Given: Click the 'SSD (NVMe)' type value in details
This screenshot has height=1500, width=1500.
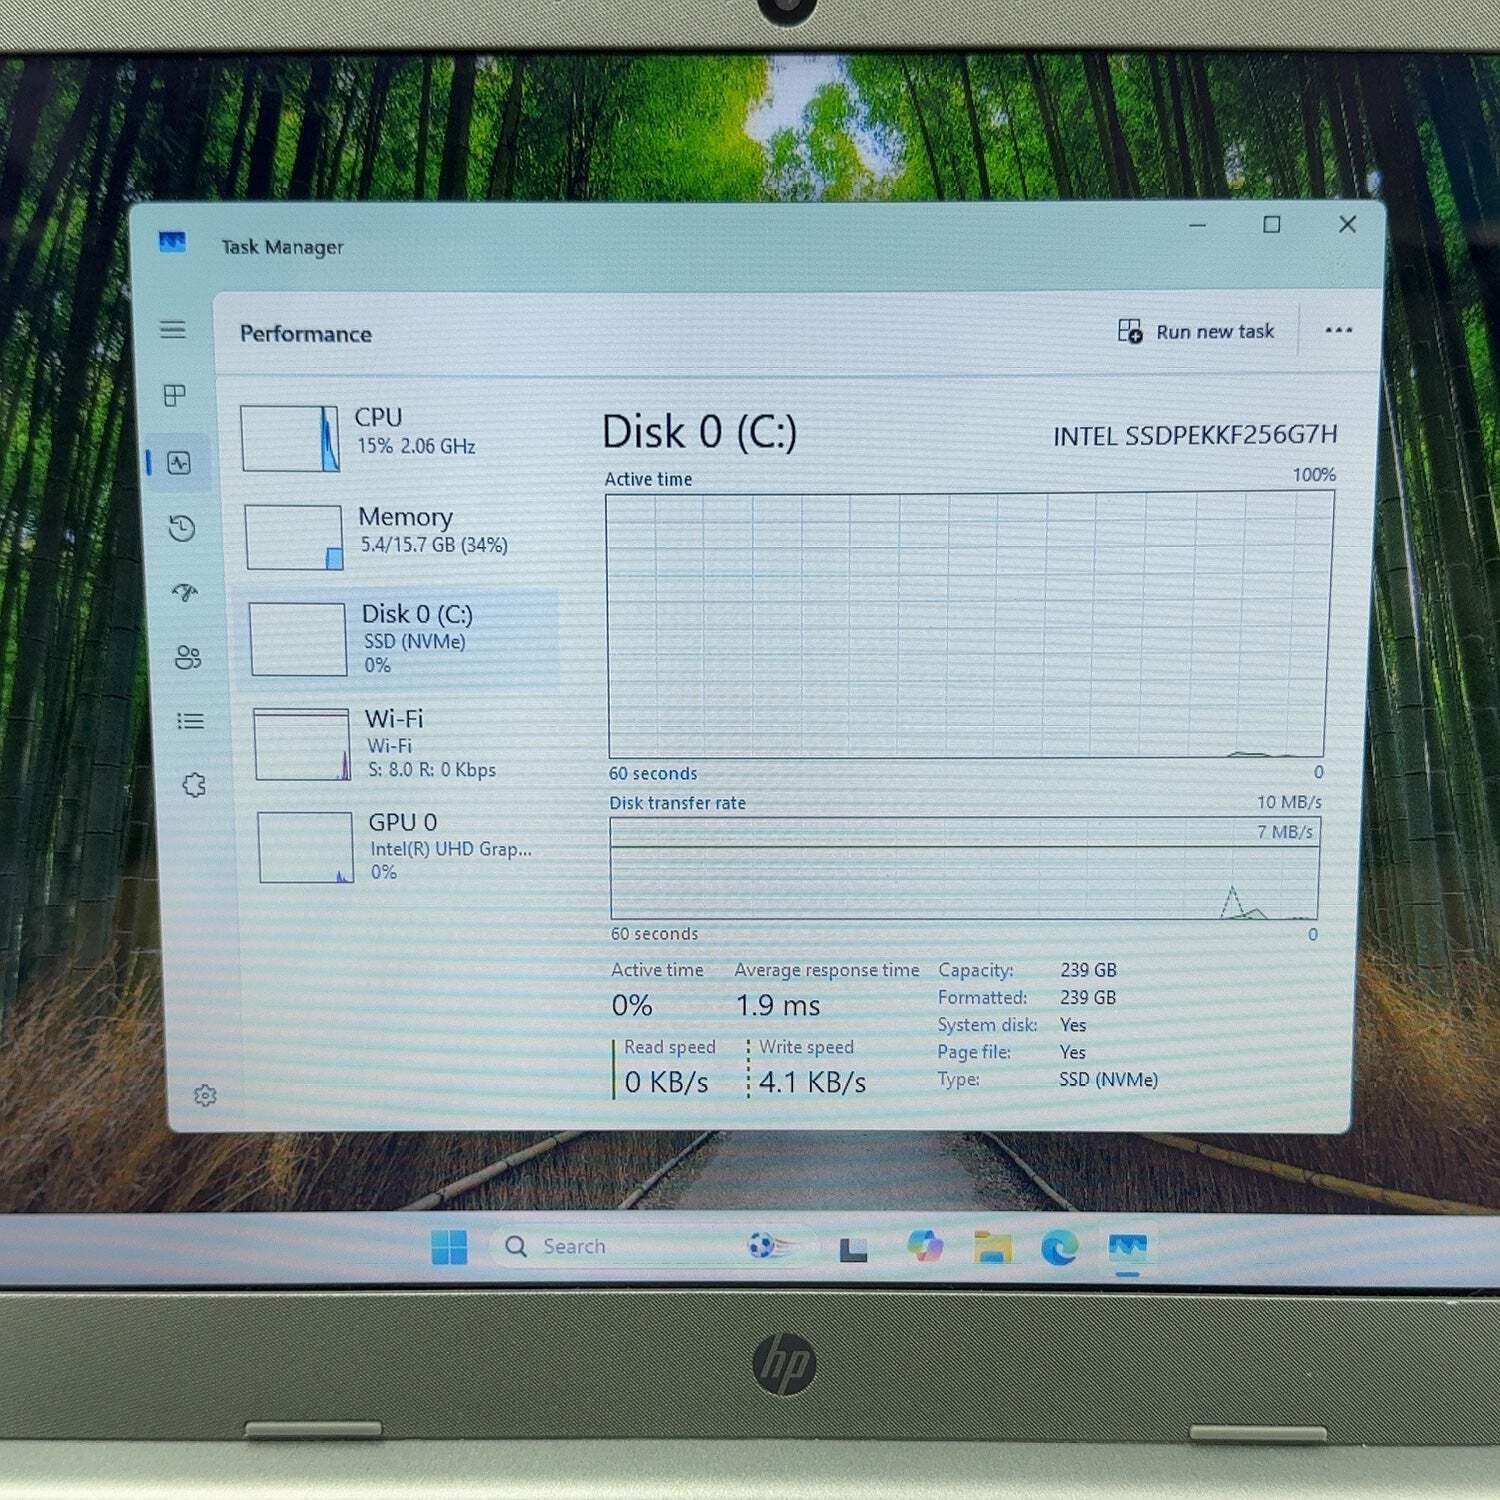Looking at the screenshot, I should [x=1109, y=1080].
